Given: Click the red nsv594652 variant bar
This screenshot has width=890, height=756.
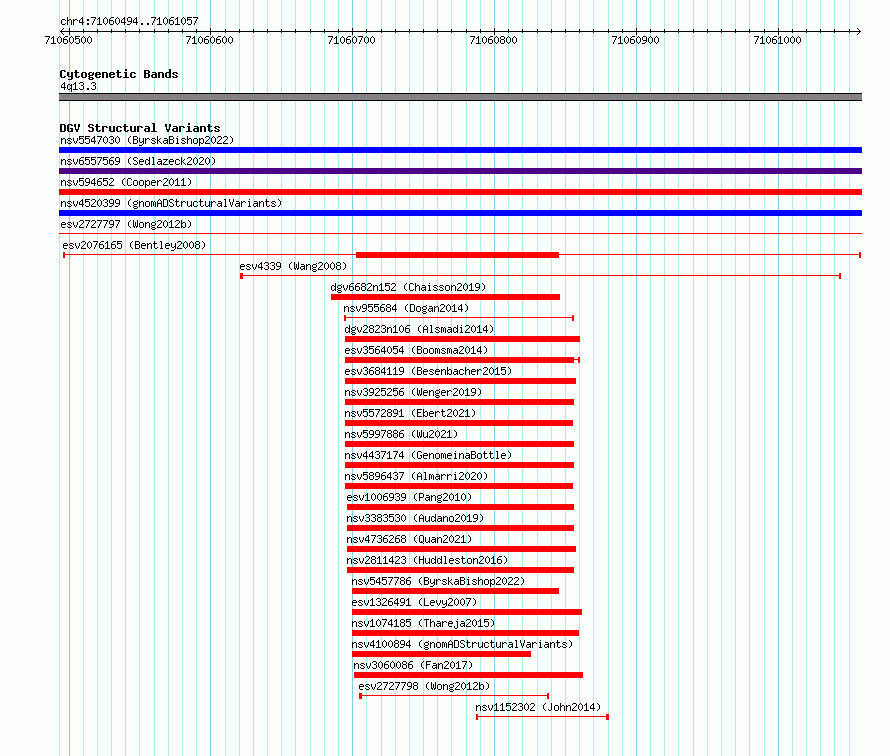Looking at the screenshot, I should (x=460, y=192).
